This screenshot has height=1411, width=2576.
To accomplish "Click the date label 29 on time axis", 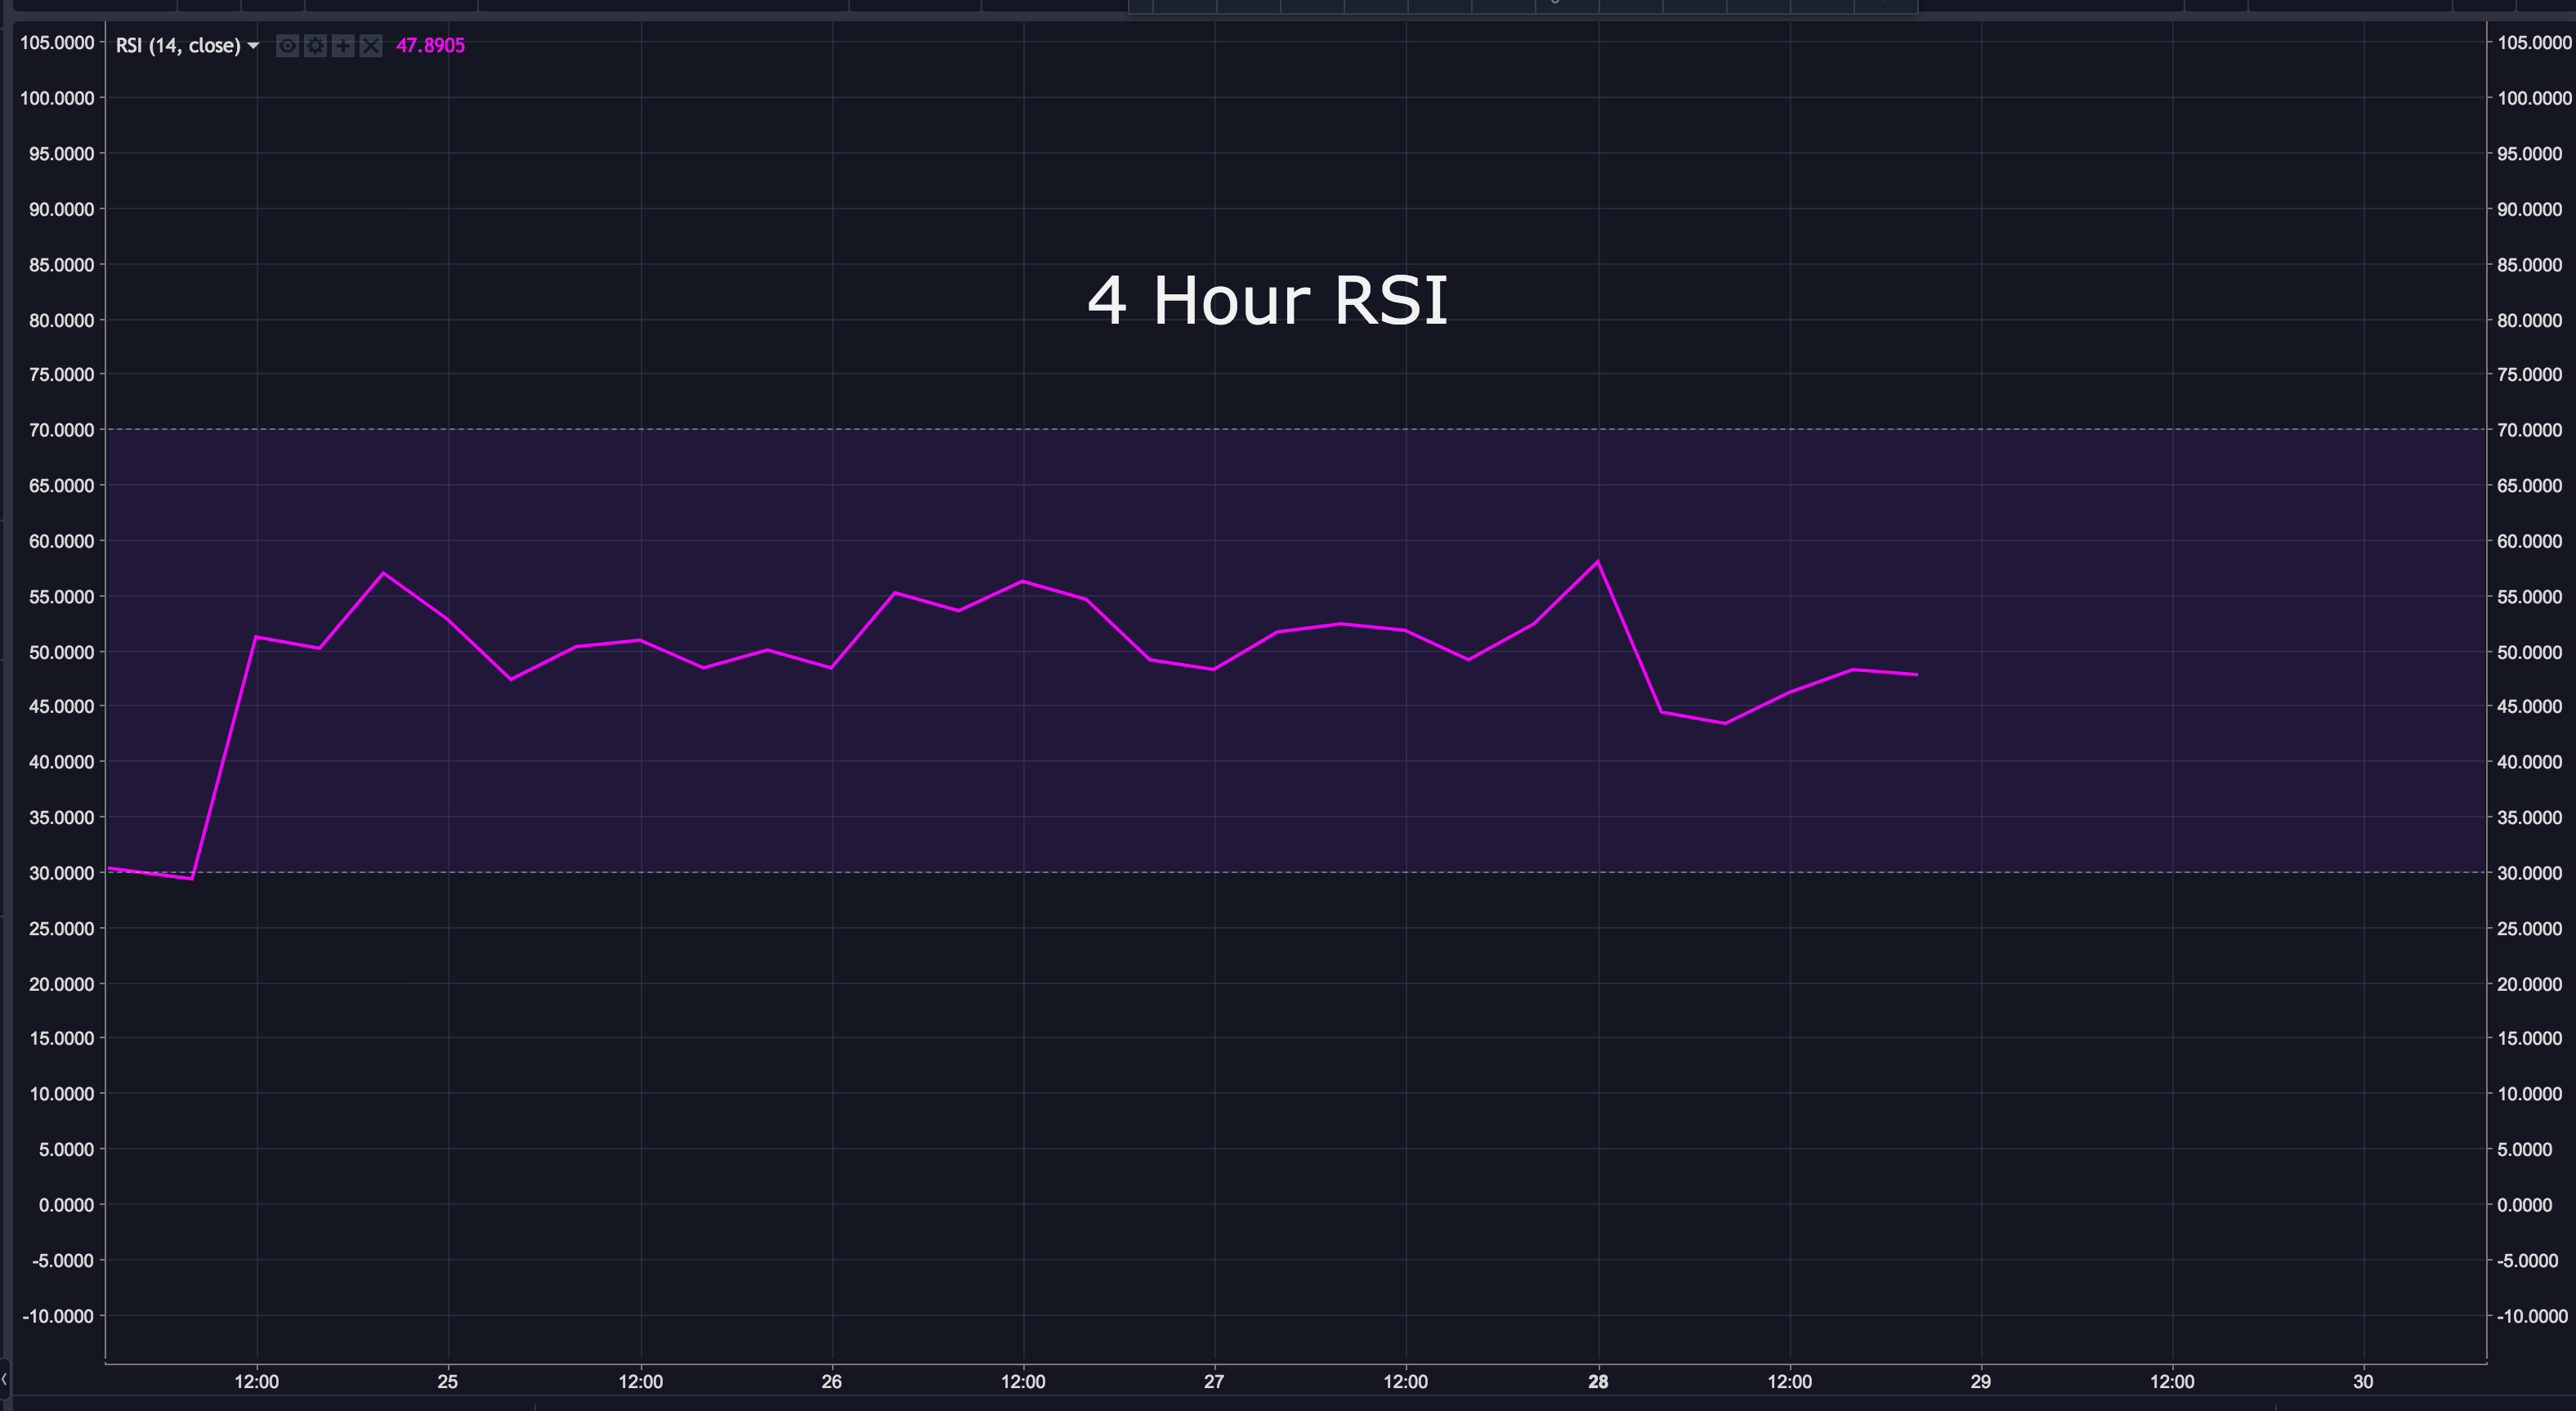I will pos(1980,1382).
